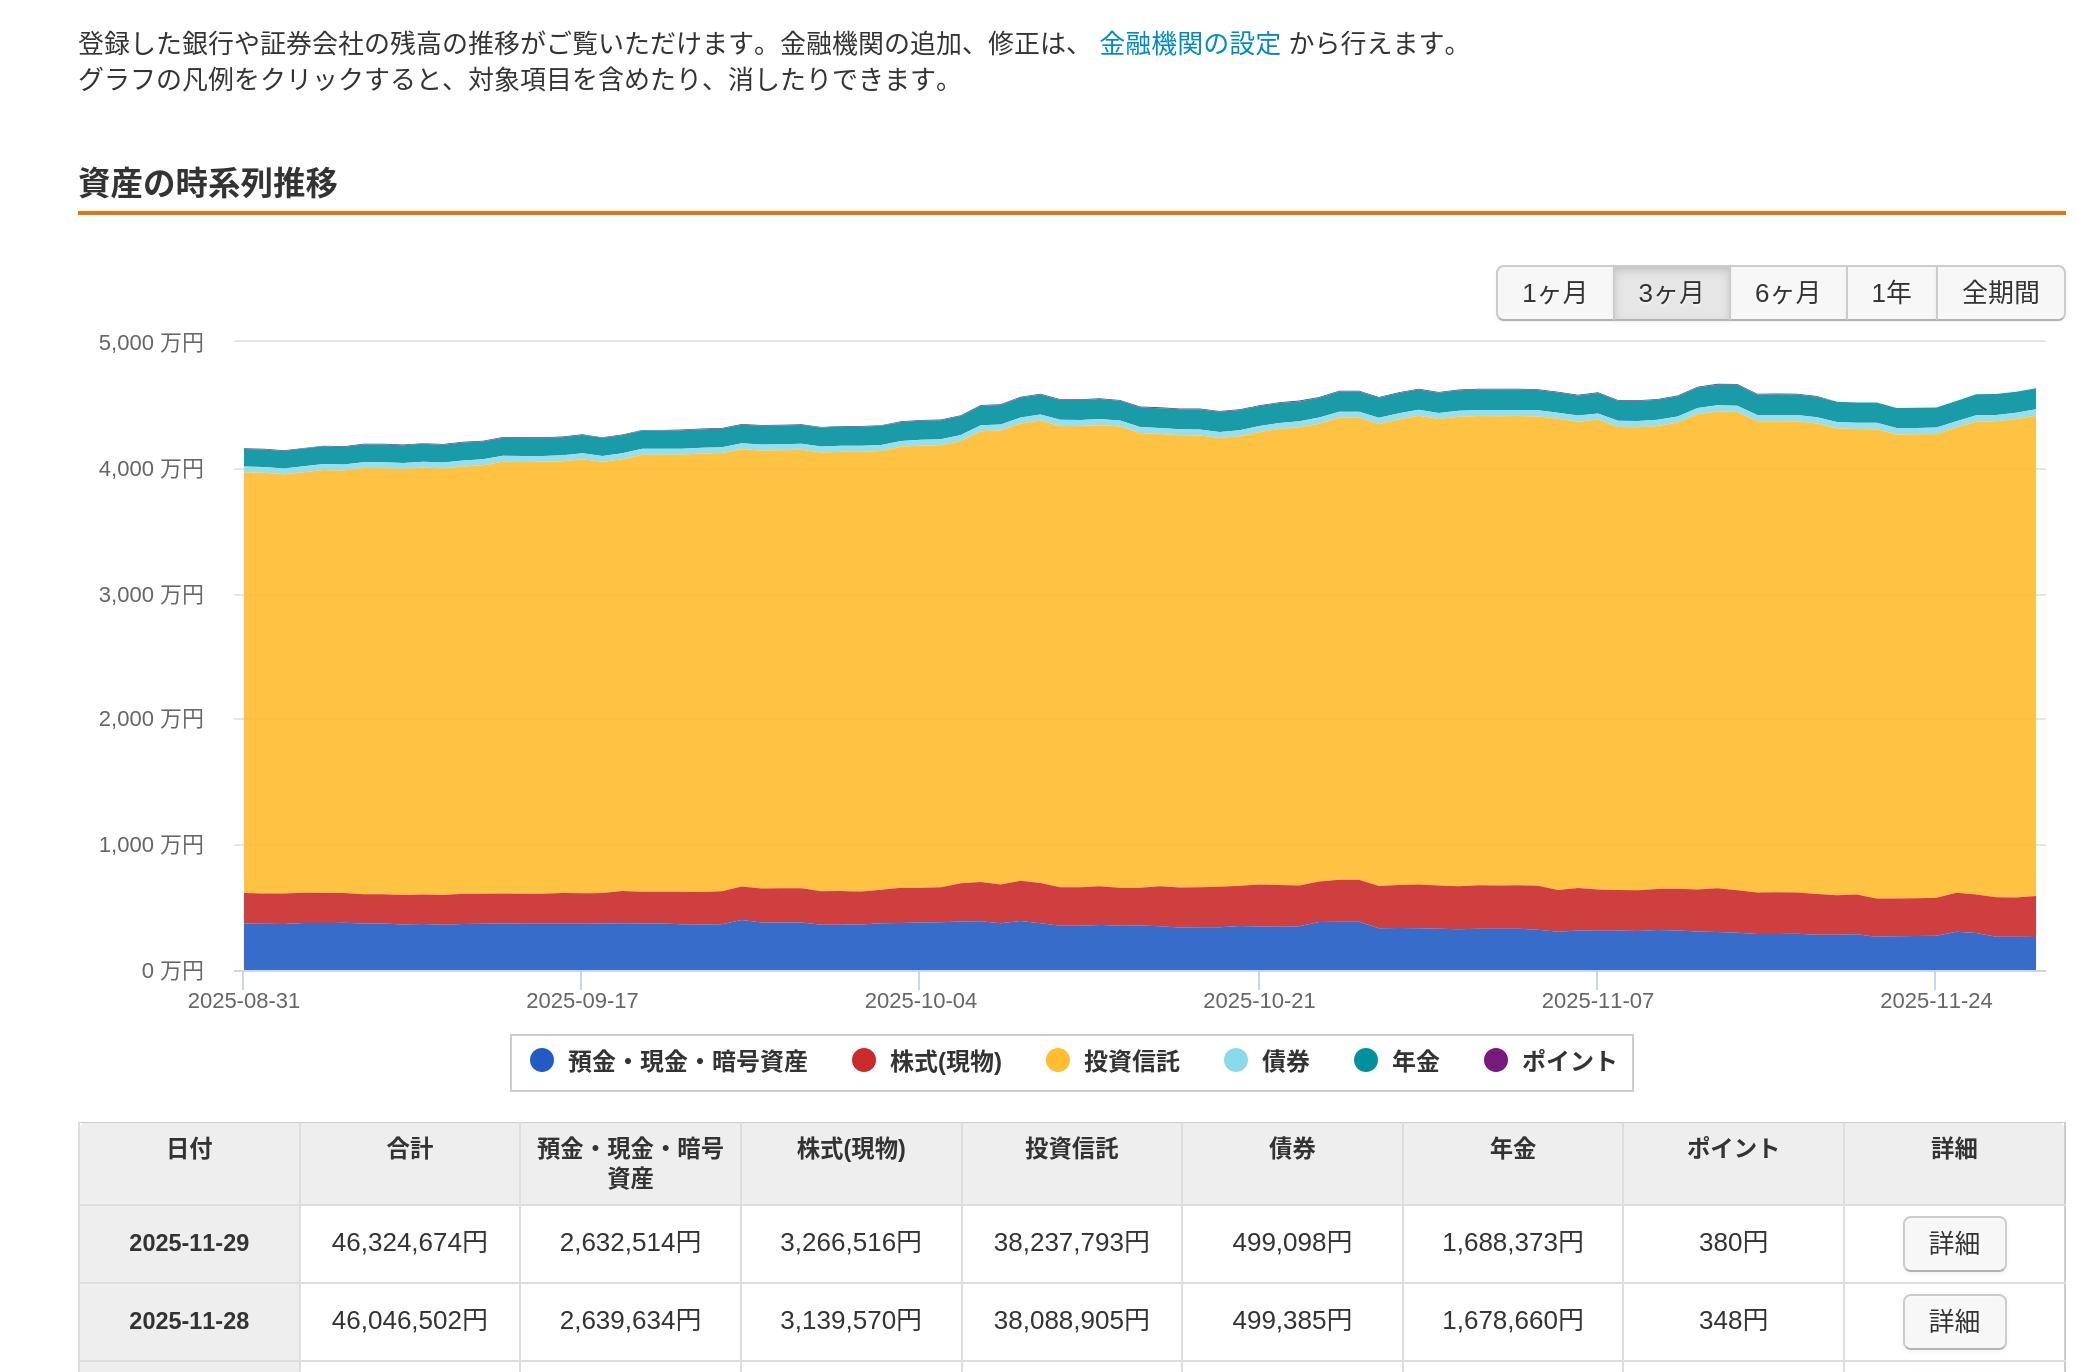Select the 3ヶ月 period tab
This screenshot has width=2077, height=1372.
click(1671, 293)
